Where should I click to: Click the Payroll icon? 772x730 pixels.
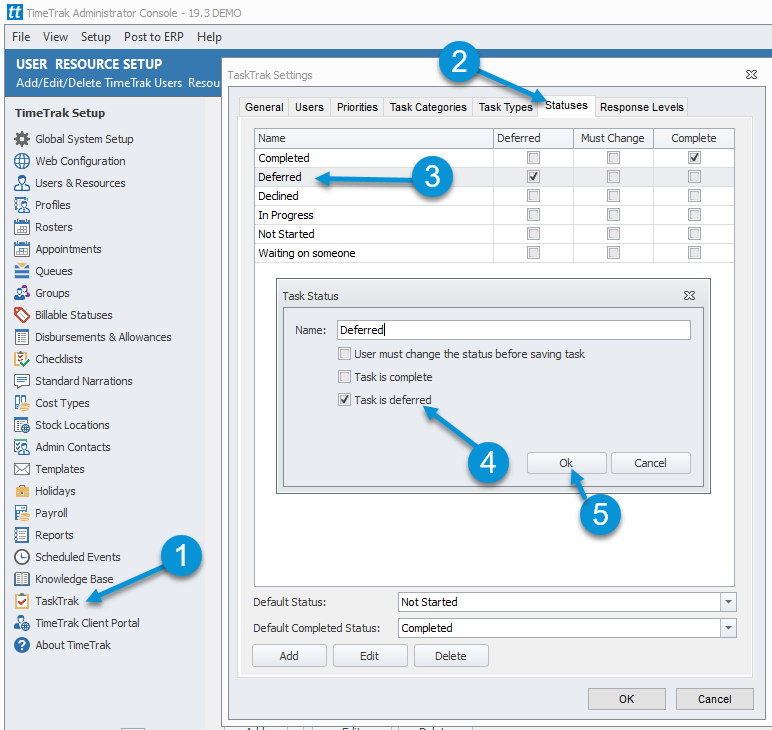[x=22, y=513]
